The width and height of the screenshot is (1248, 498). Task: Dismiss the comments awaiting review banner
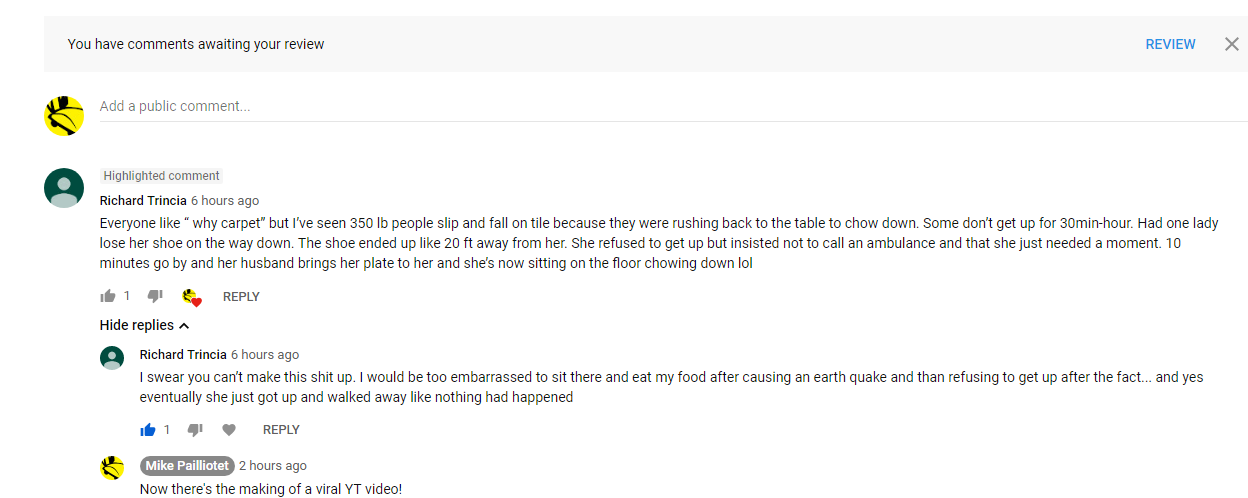coord(1231,44)
